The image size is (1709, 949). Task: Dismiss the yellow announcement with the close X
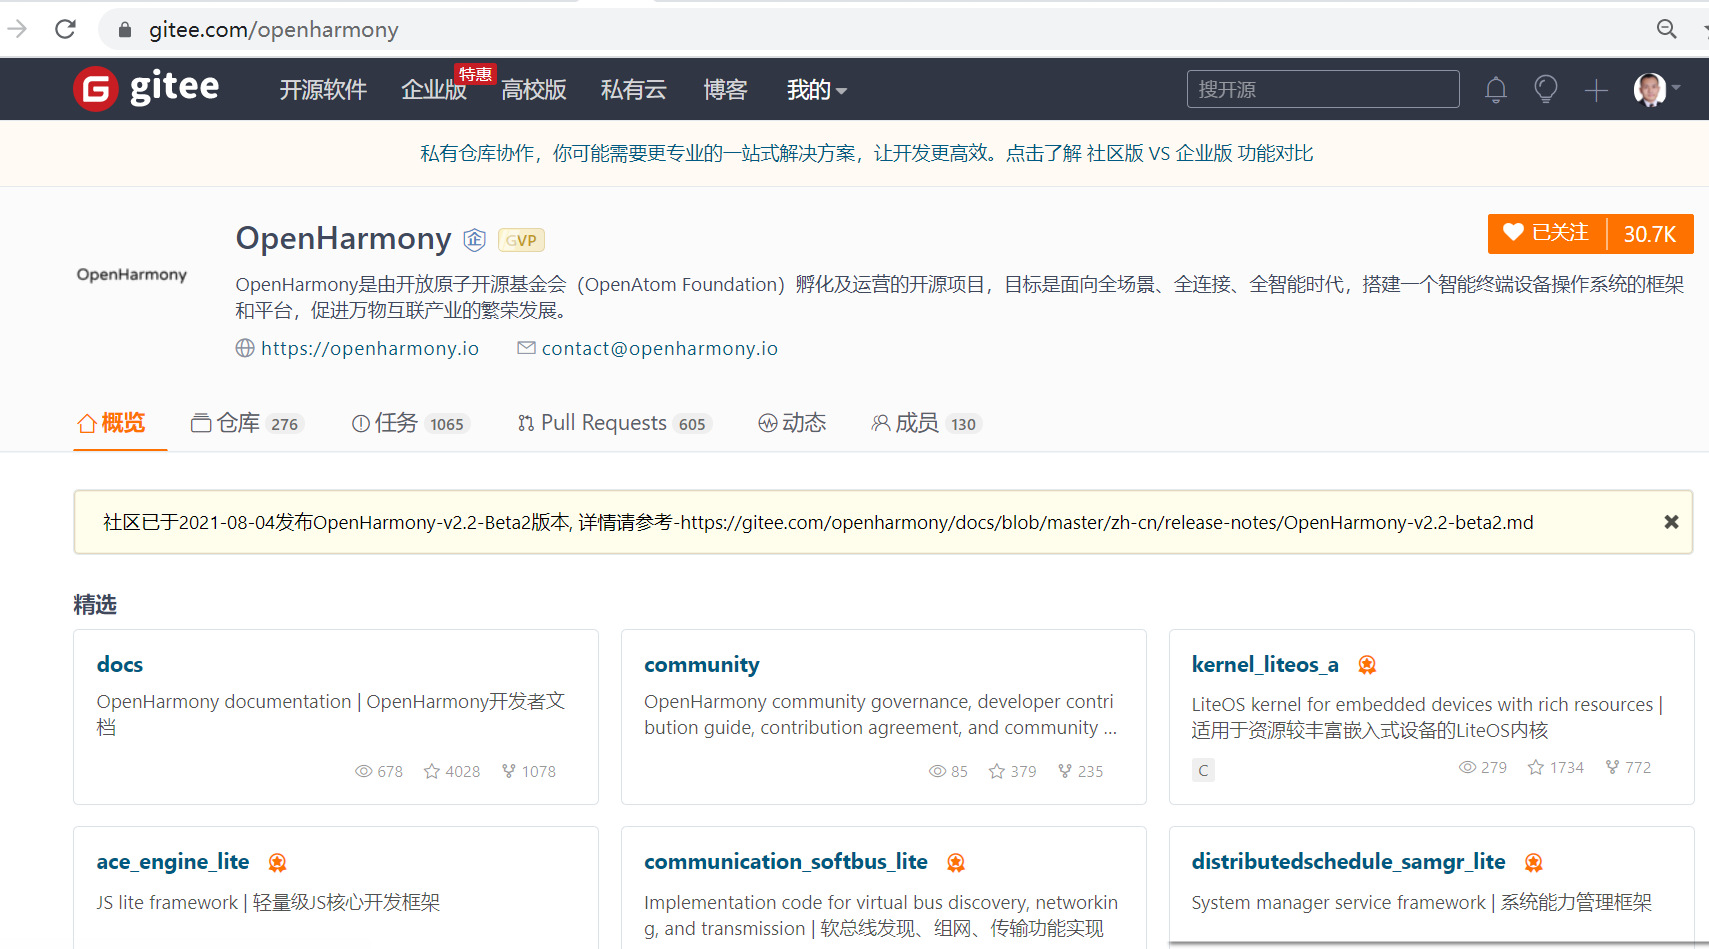pyautogui.click(x=1671, y=522)
